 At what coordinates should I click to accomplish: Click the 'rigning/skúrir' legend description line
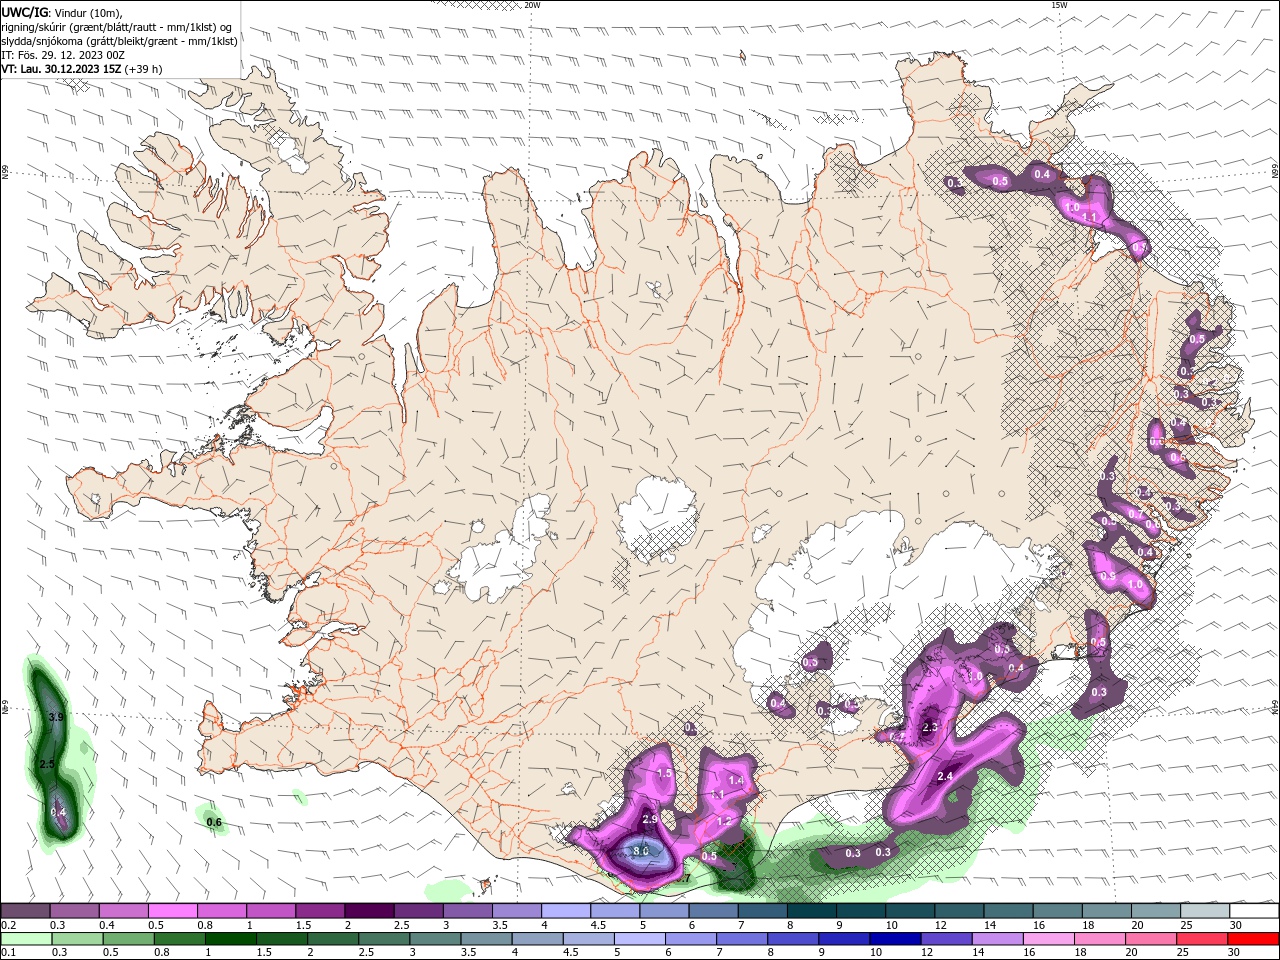pyautogui.click(x=117, y=26)
